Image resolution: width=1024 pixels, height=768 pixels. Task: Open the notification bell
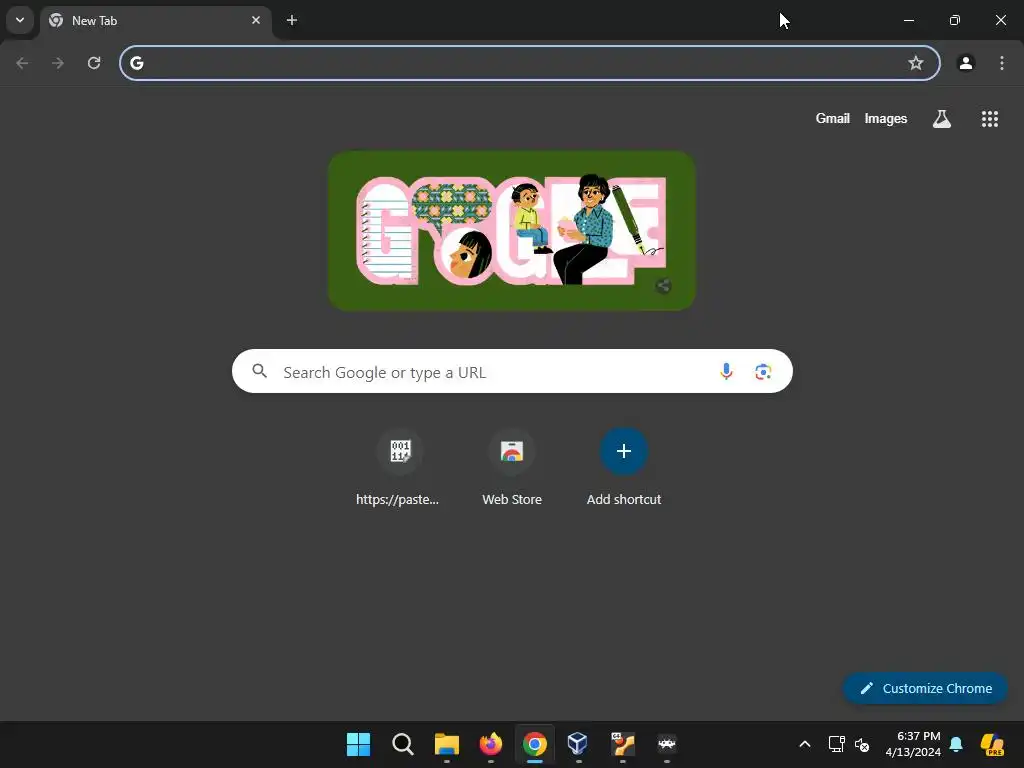click(956, 744)
